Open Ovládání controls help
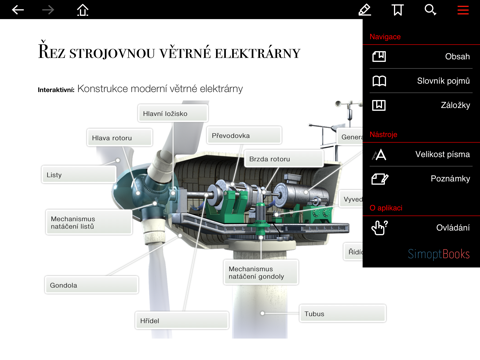 421,228
